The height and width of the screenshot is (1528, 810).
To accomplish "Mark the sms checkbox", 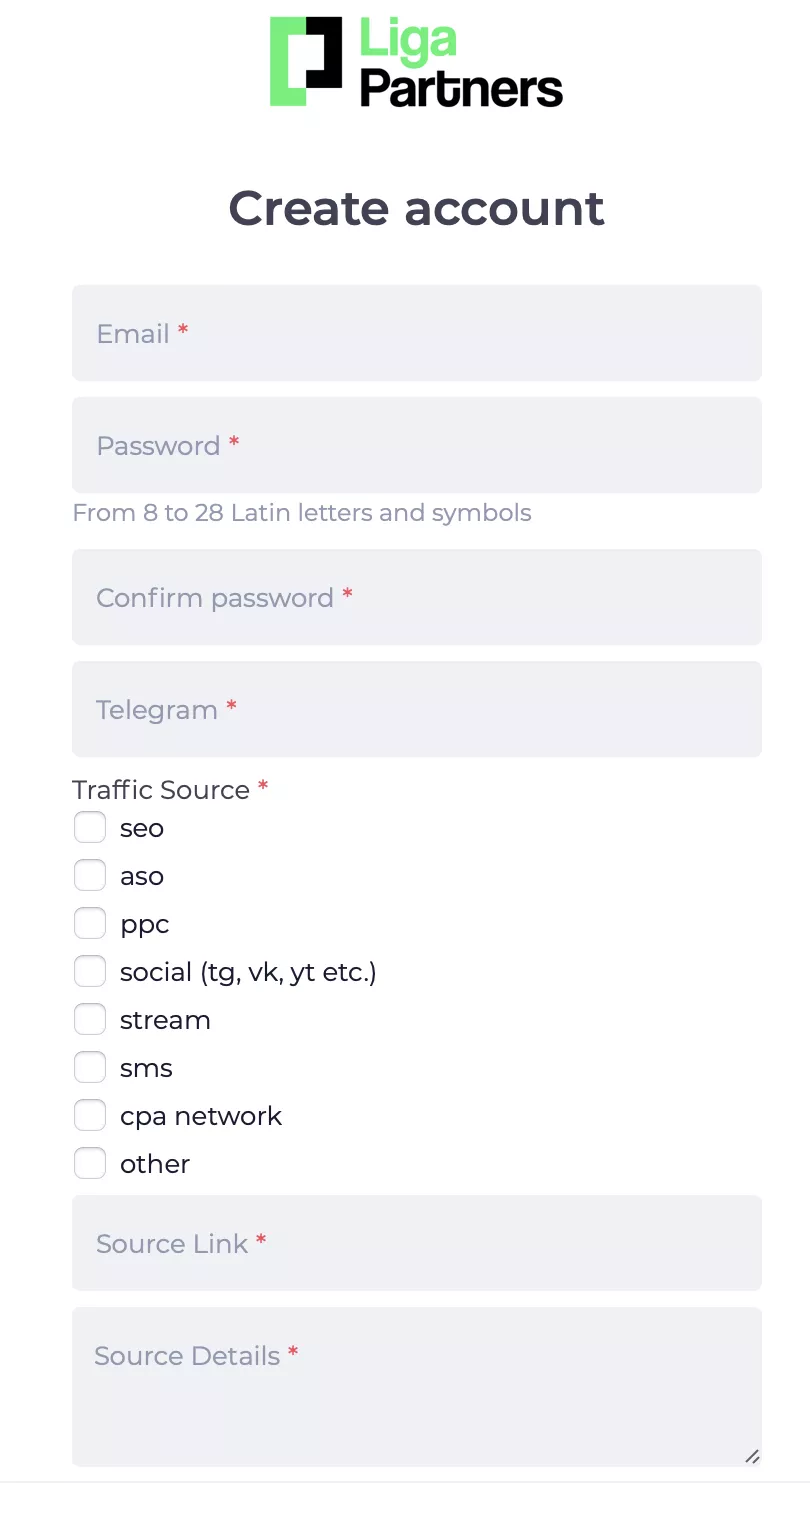I will [90, 1068].
